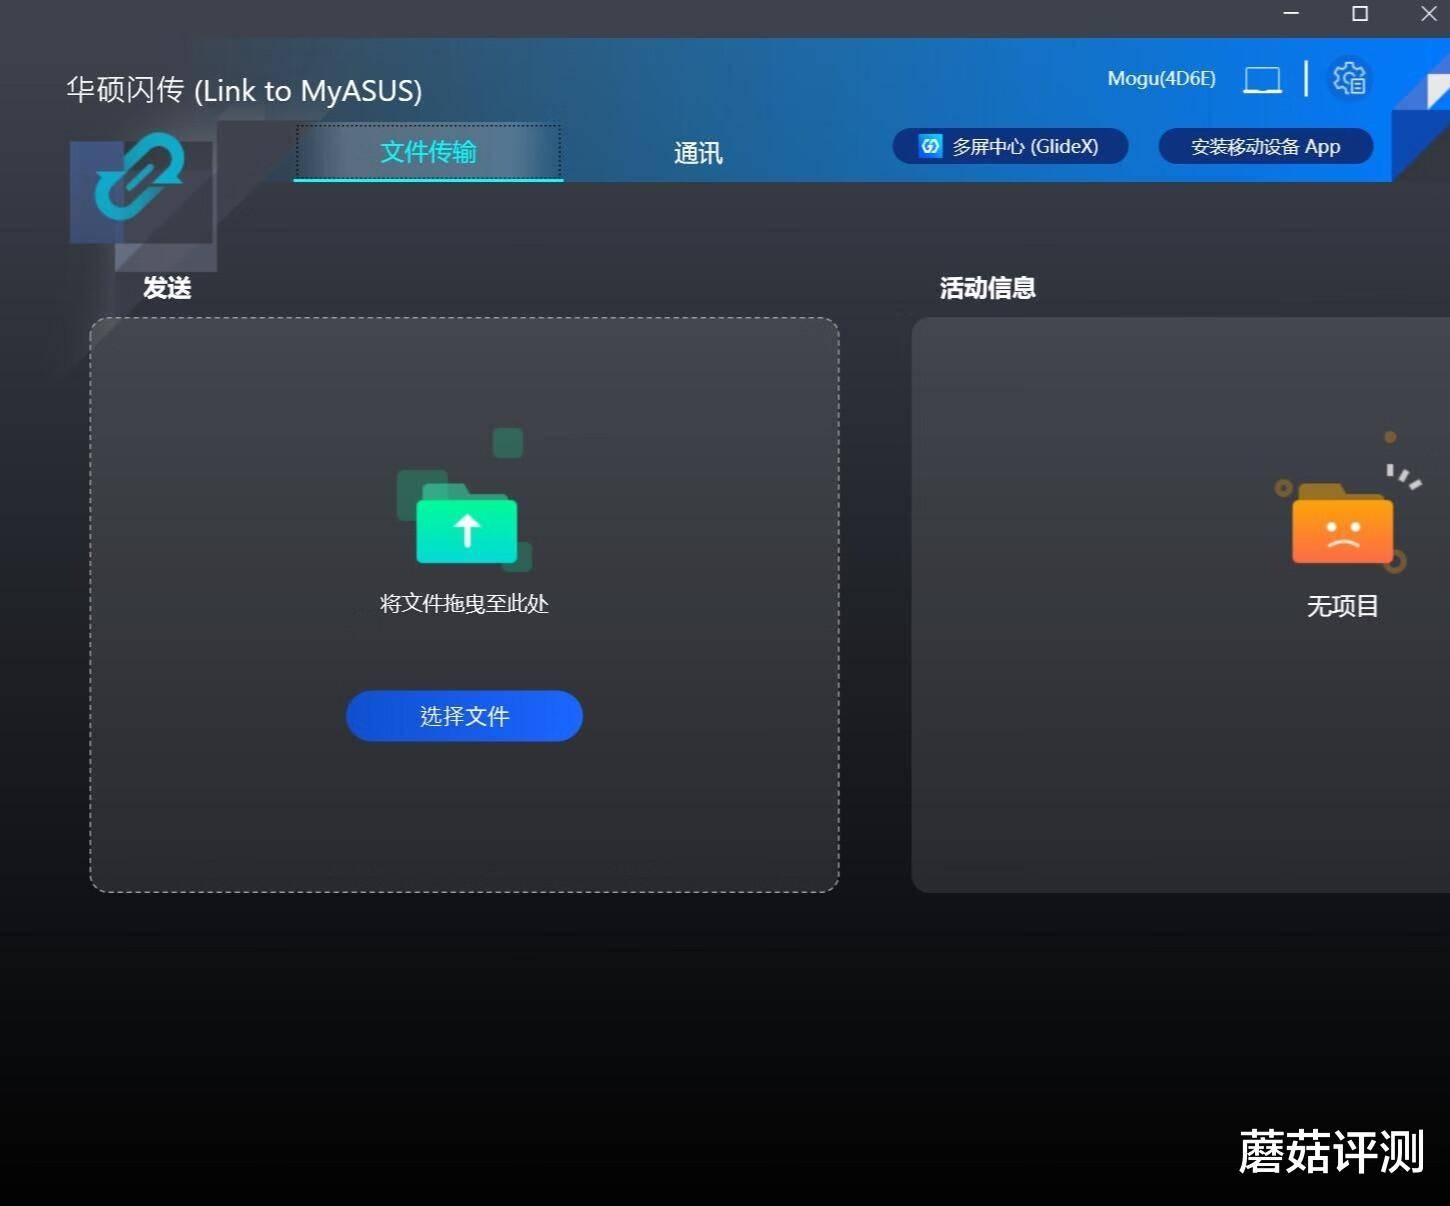Maximize the window
1450x1206 pixels.
[x=1360, y=14]
